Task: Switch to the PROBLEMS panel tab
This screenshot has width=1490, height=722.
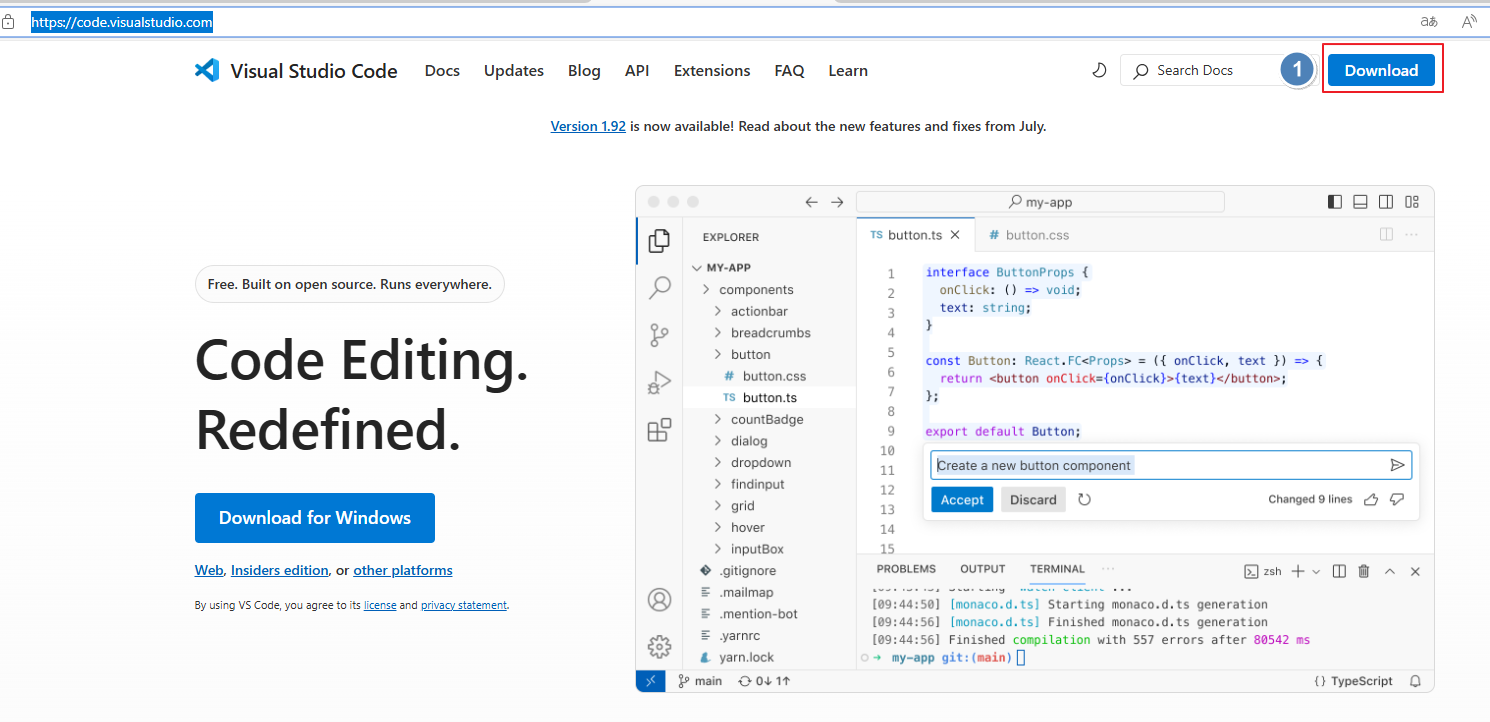Action: pos(906,569)
